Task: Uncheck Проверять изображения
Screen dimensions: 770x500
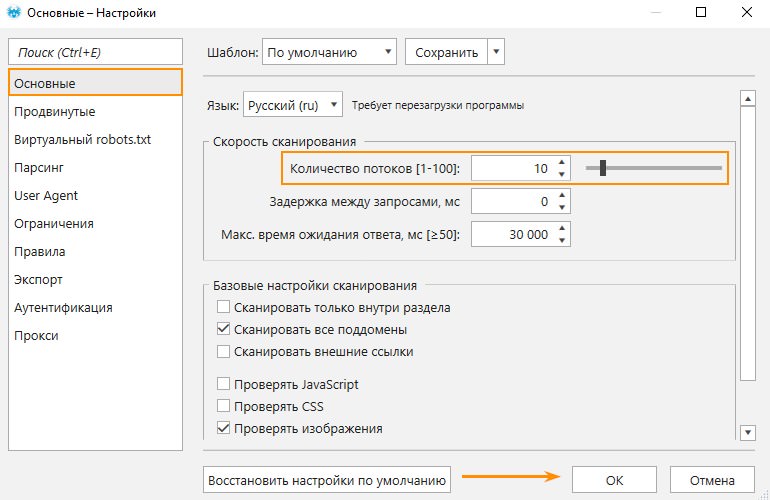Action: (x=223, y=428)
